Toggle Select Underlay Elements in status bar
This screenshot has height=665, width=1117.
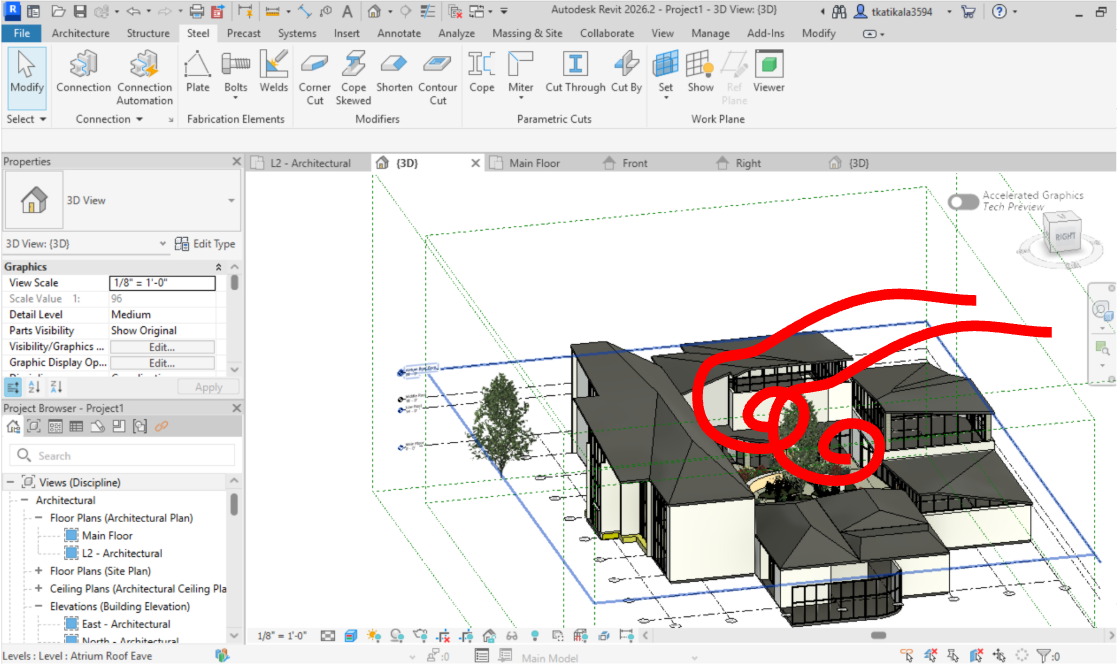tap(930, 655)
